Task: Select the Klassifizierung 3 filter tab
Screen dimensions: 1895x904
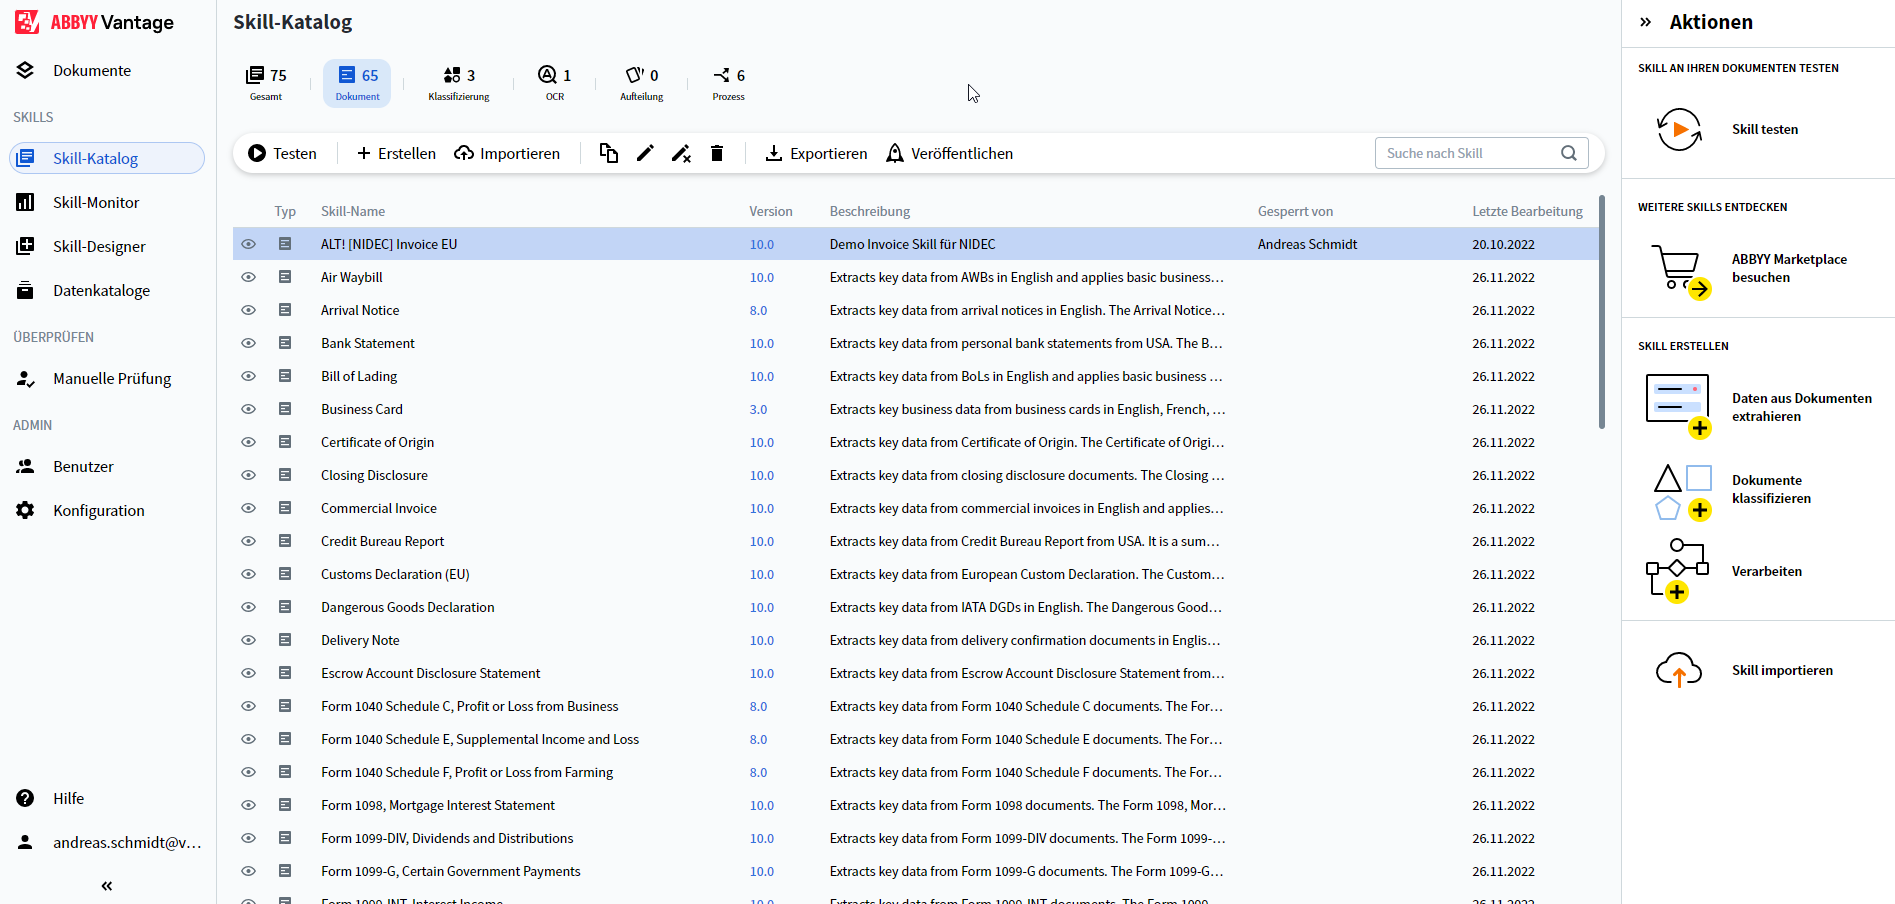Action: point(459,83)
